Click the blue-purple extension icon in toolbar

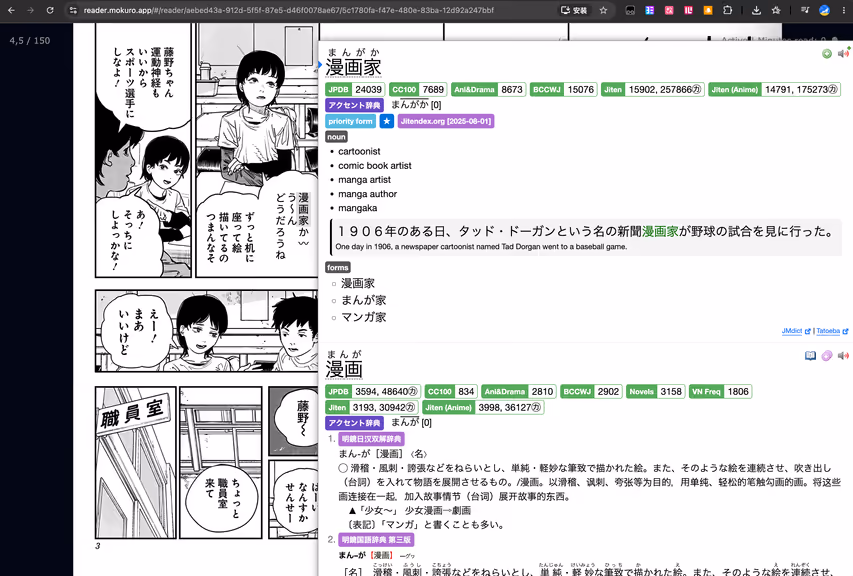click(650, 10)
